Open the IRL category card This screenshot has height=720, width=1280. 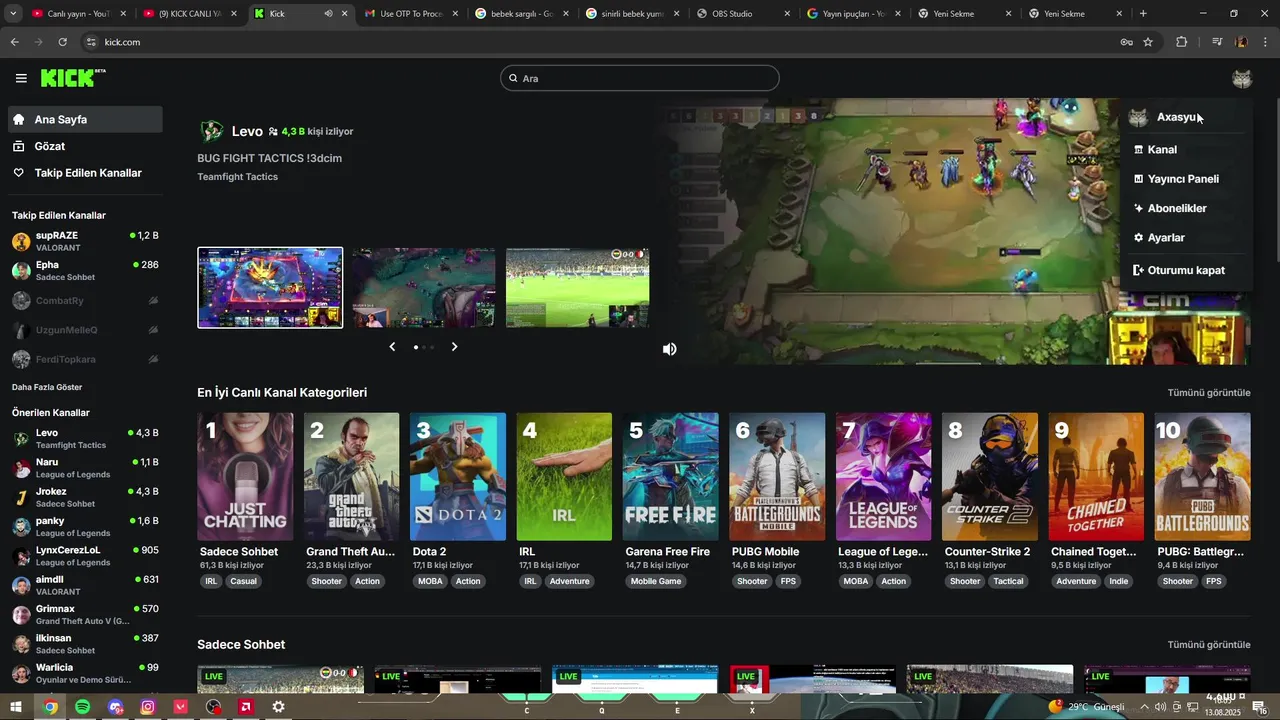pyautogui.click(x=564, y=477)
